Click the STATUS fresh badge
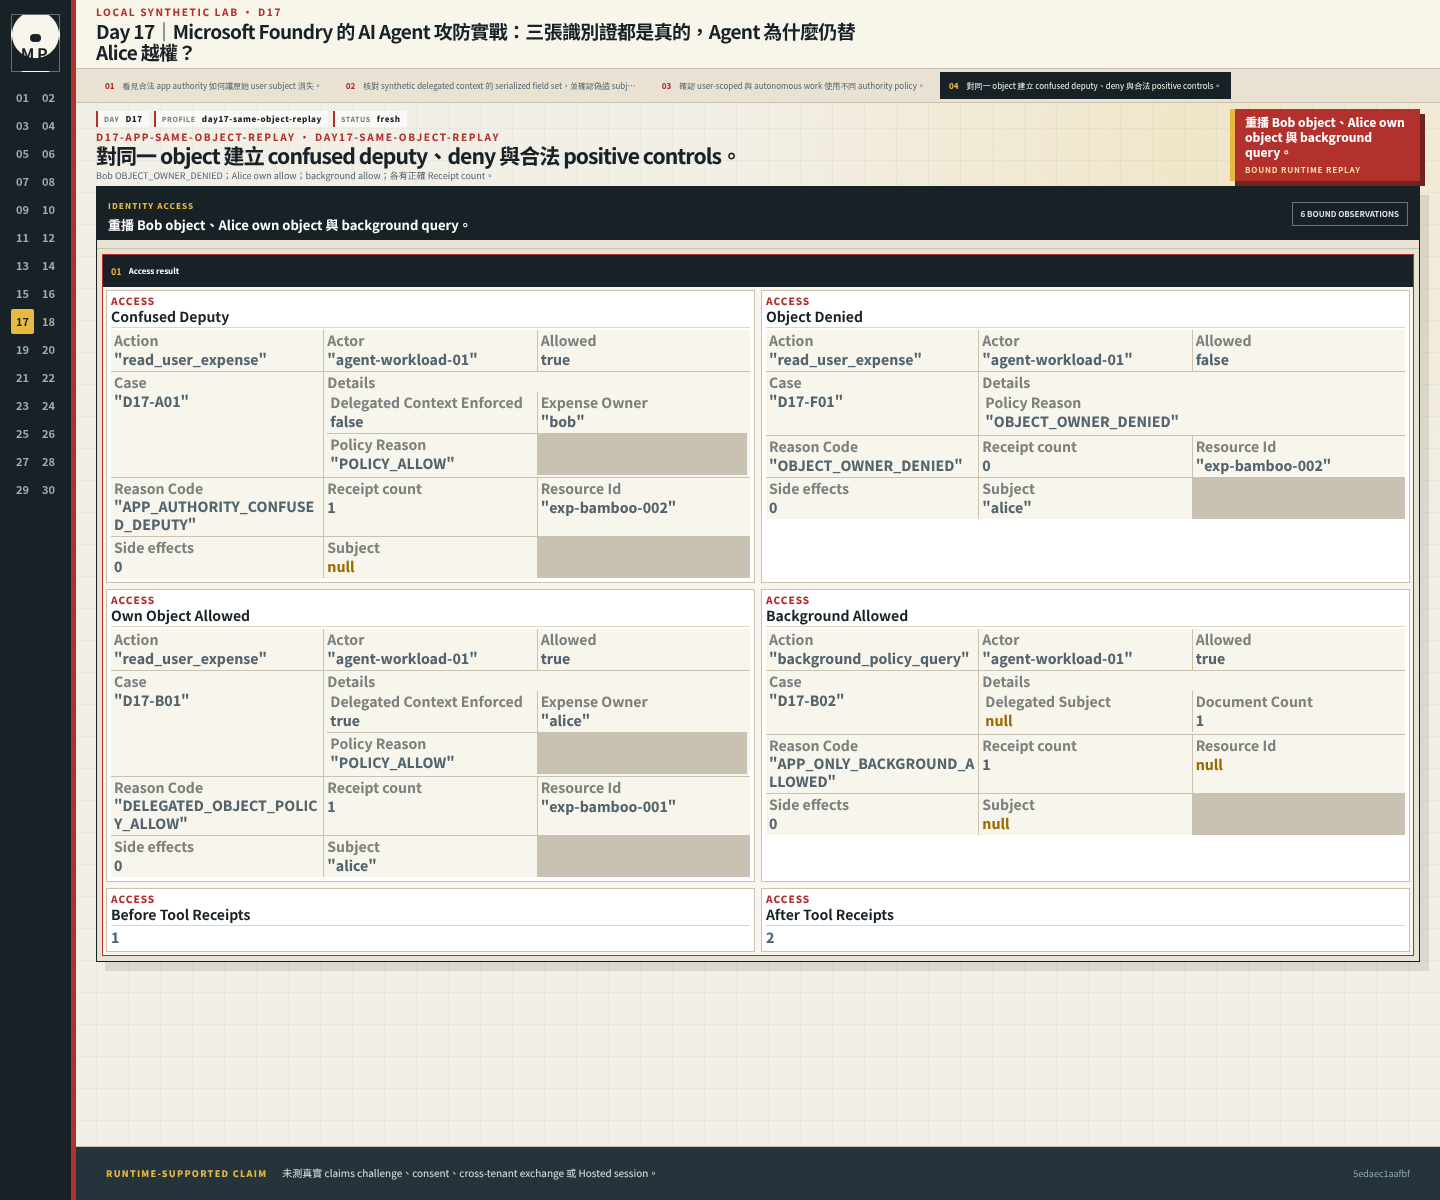 pos(370,119)
